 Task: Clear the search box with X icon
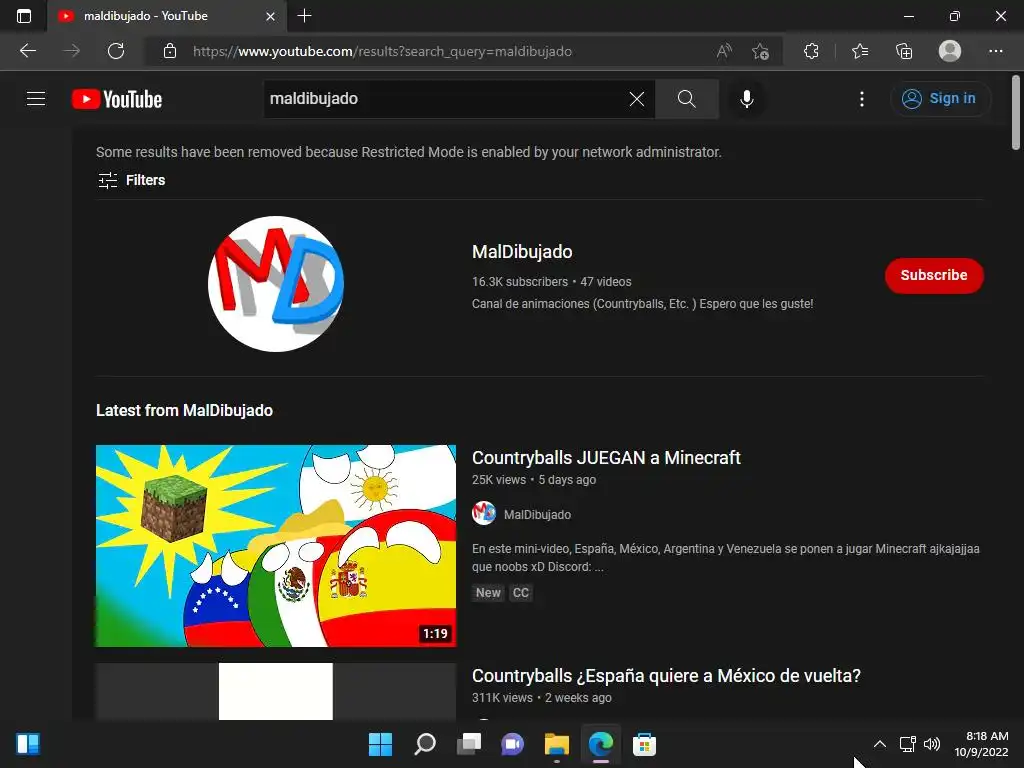click(637, 99)
